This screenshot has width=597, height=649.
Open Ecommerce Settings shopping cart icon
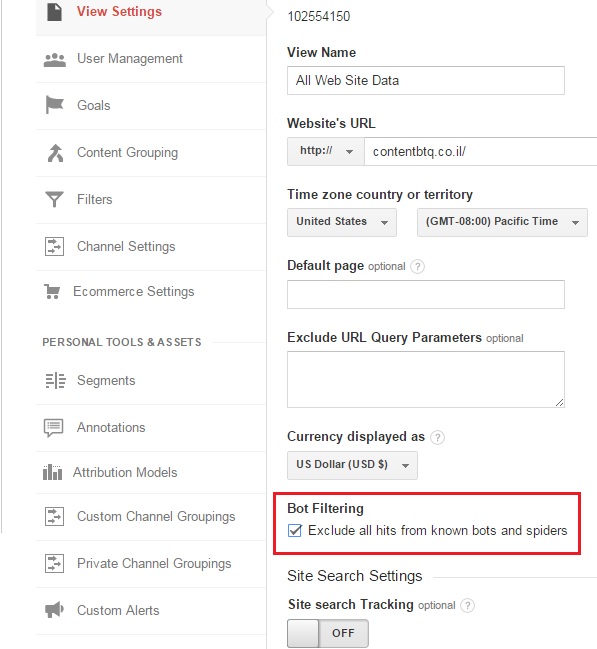tap(53, 291)
